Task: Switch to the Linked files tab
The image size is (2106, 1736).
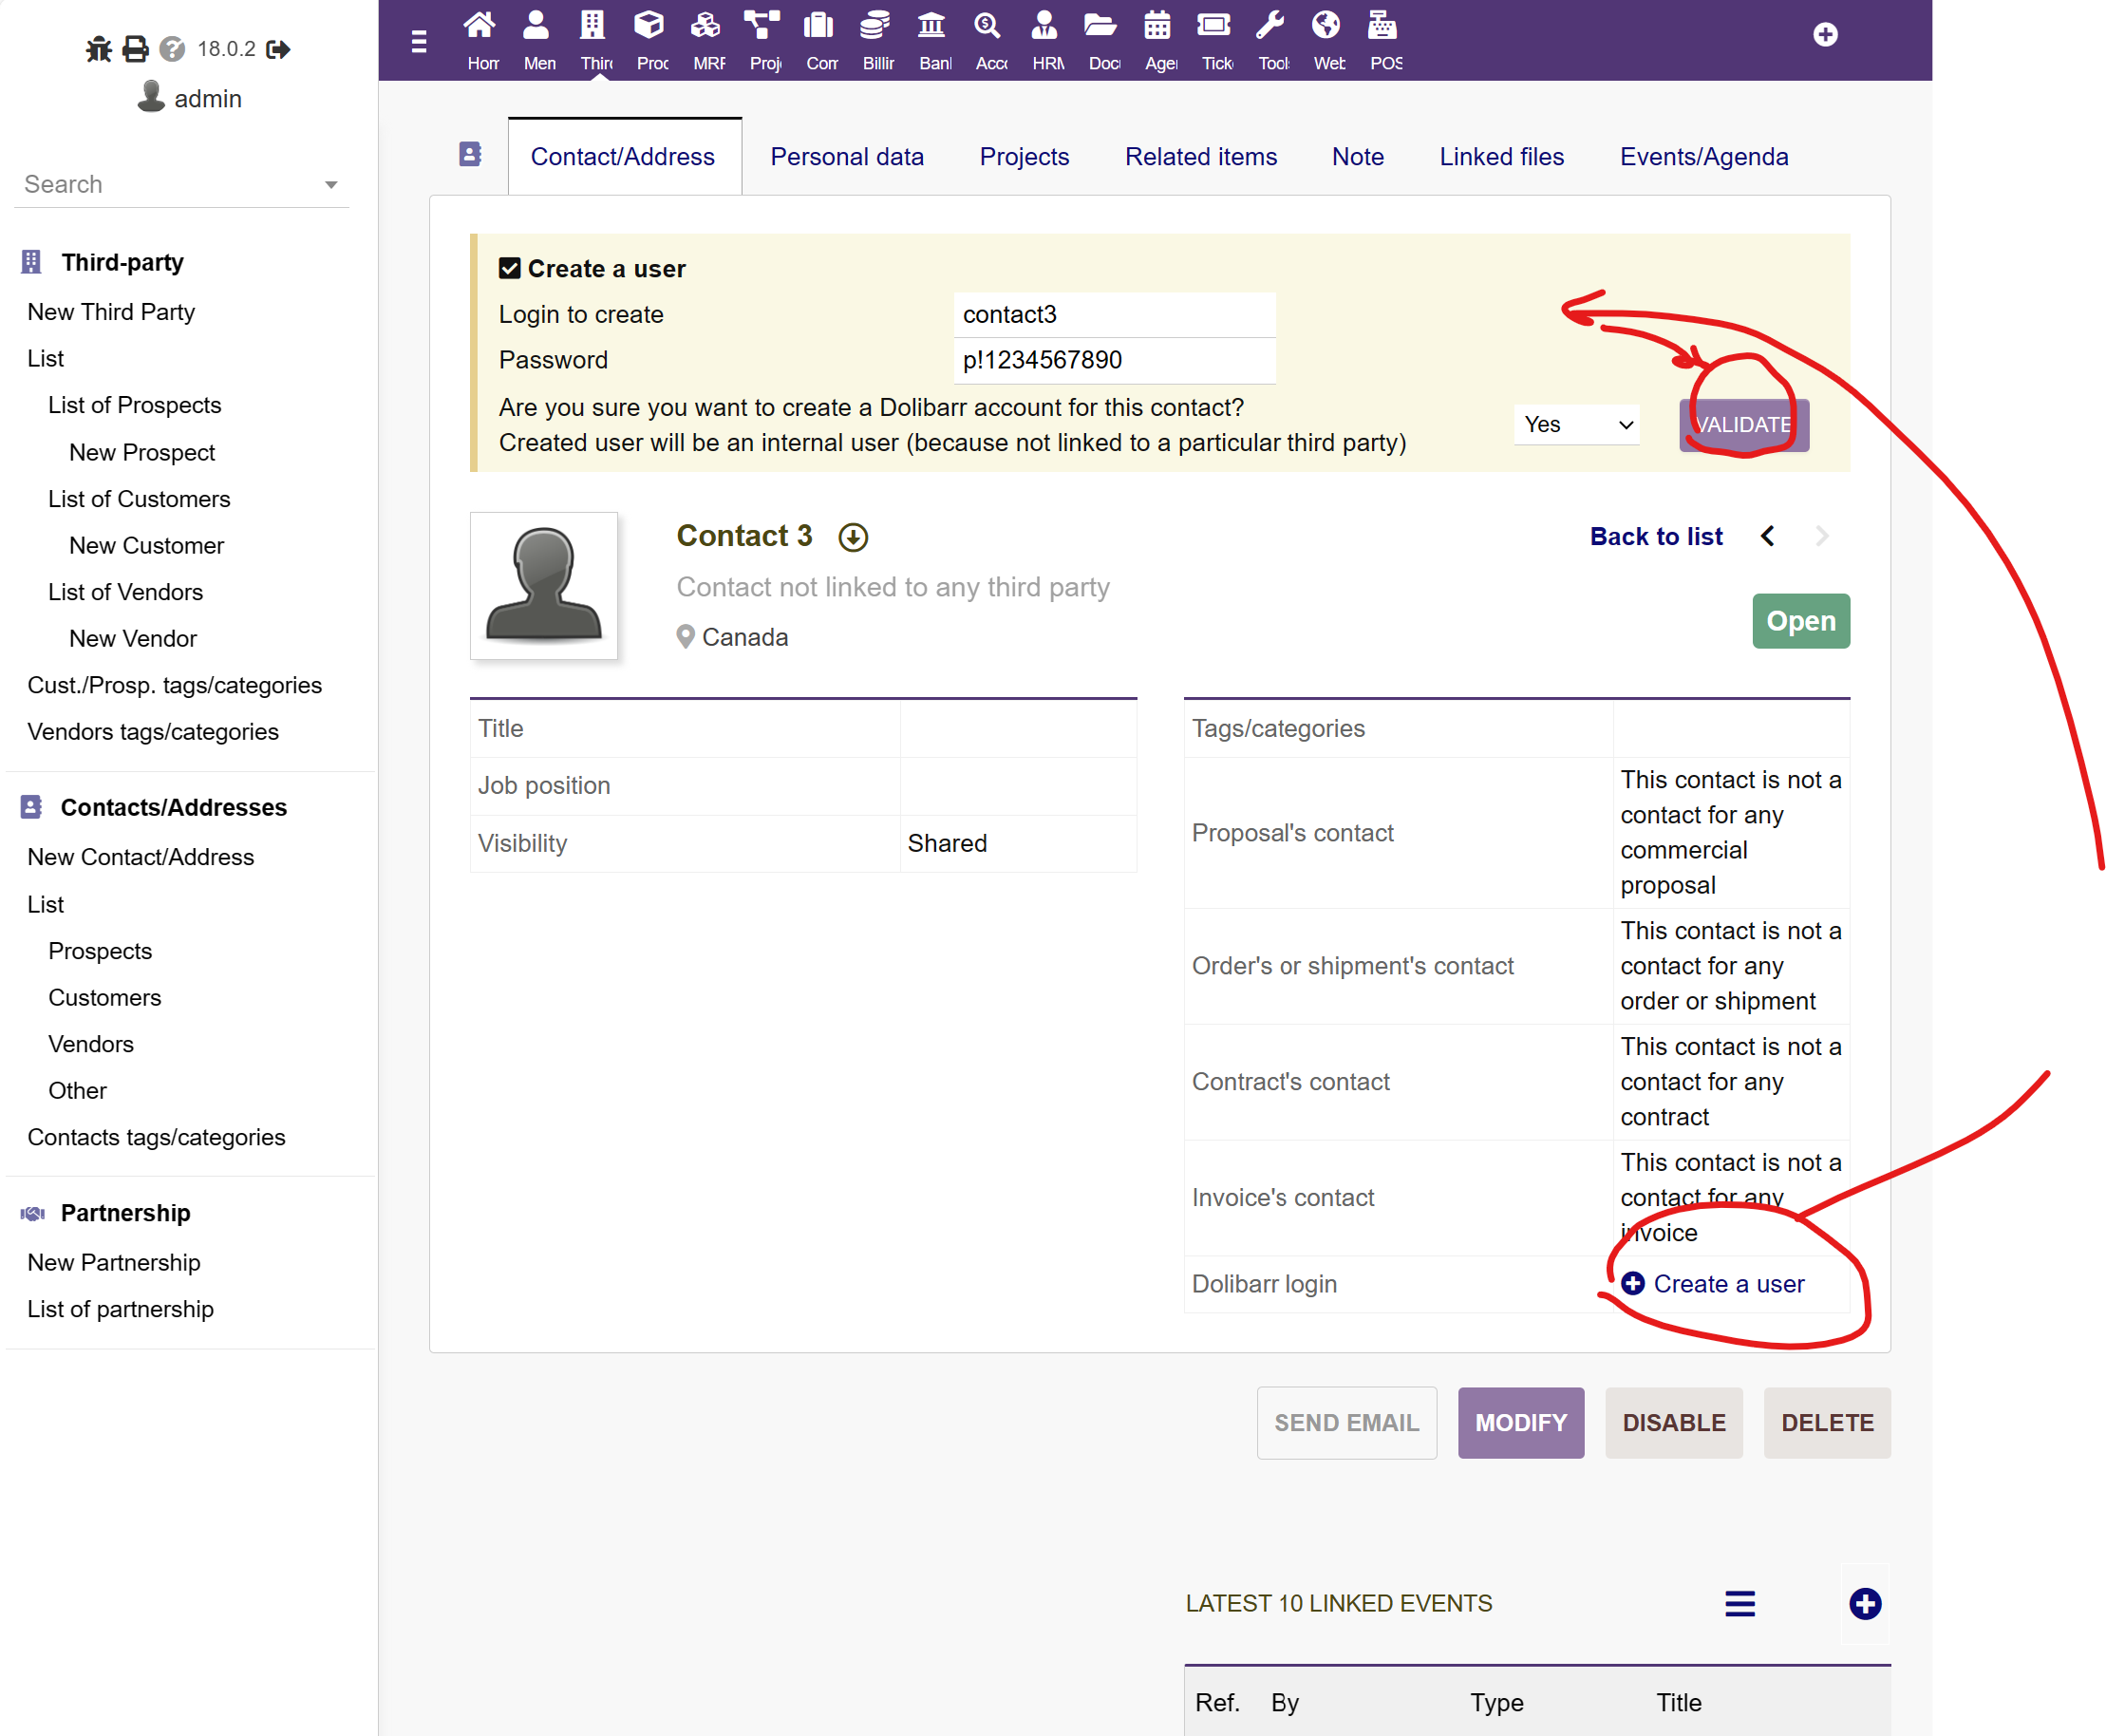Action: click(x=1502, y=157)
